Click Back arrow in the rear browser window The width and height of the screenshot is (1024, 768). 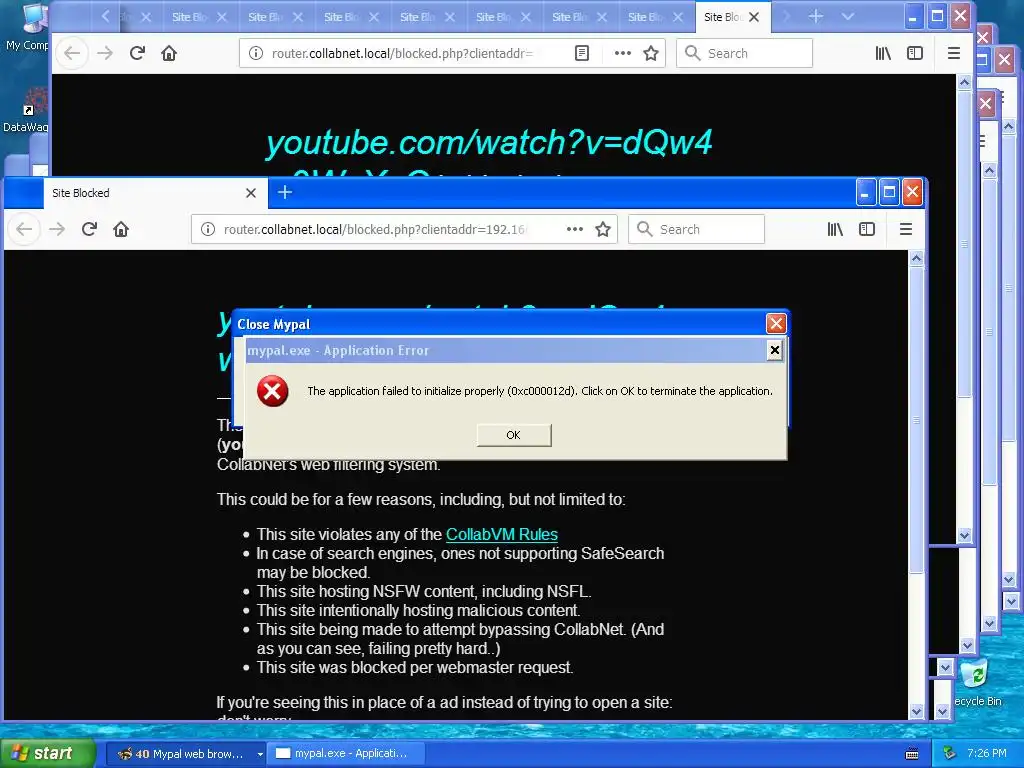coord(72,54)
